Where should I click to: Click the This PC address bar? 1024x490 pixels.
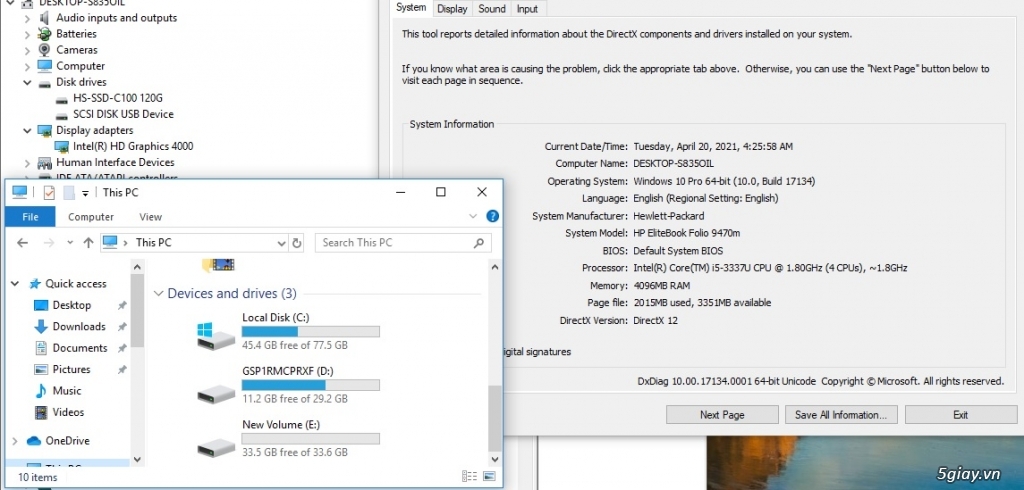(x=195, y=242)
